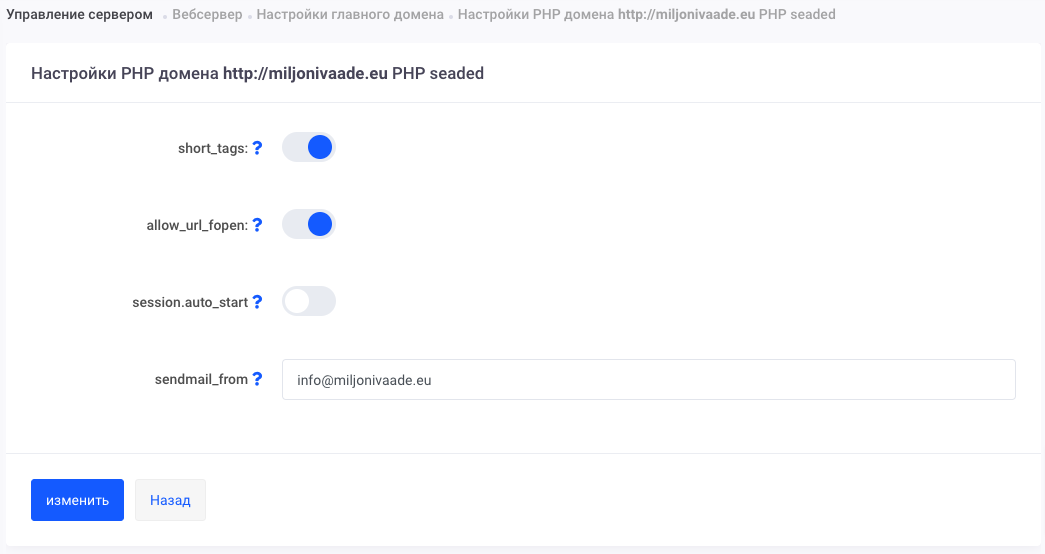Screen dimensions: 1045x554
Task: Turn off the allow_url_fopen toggle
Action: point(308,224)
